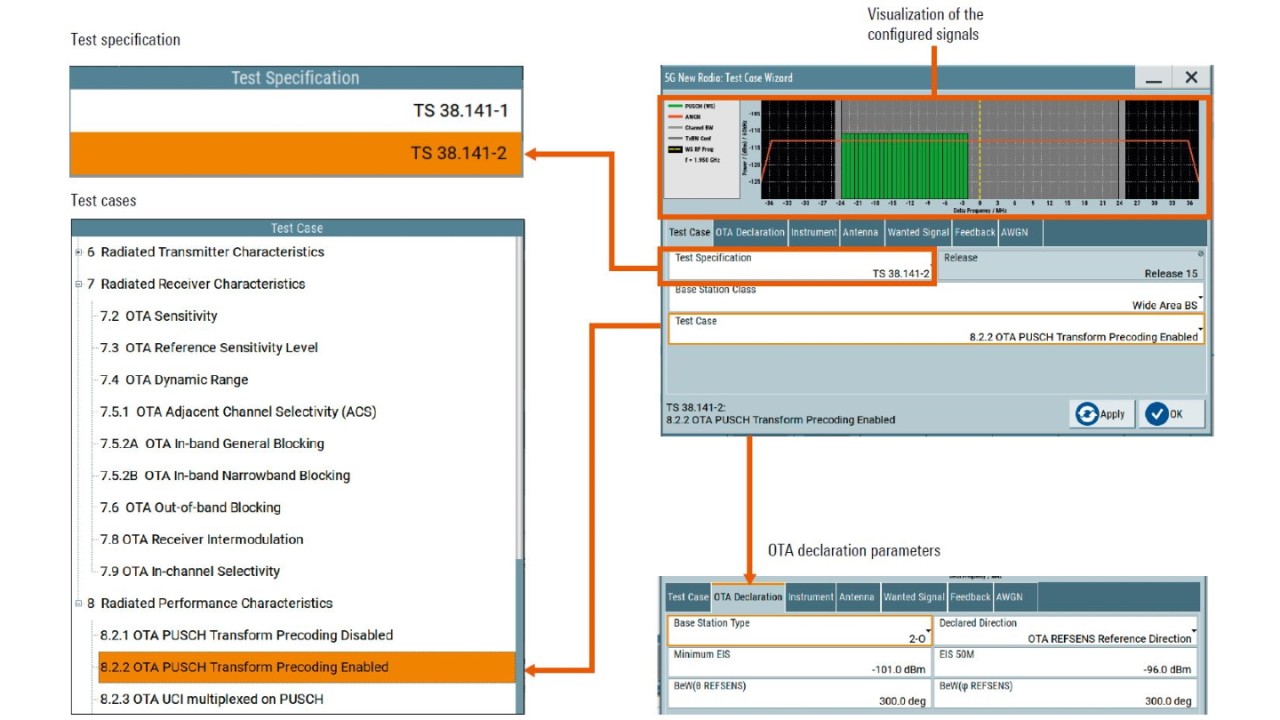The height and width of the screenshot is (720, 1280).
Task: Edit the Minimum EIS value field
Action: point(799,661)
